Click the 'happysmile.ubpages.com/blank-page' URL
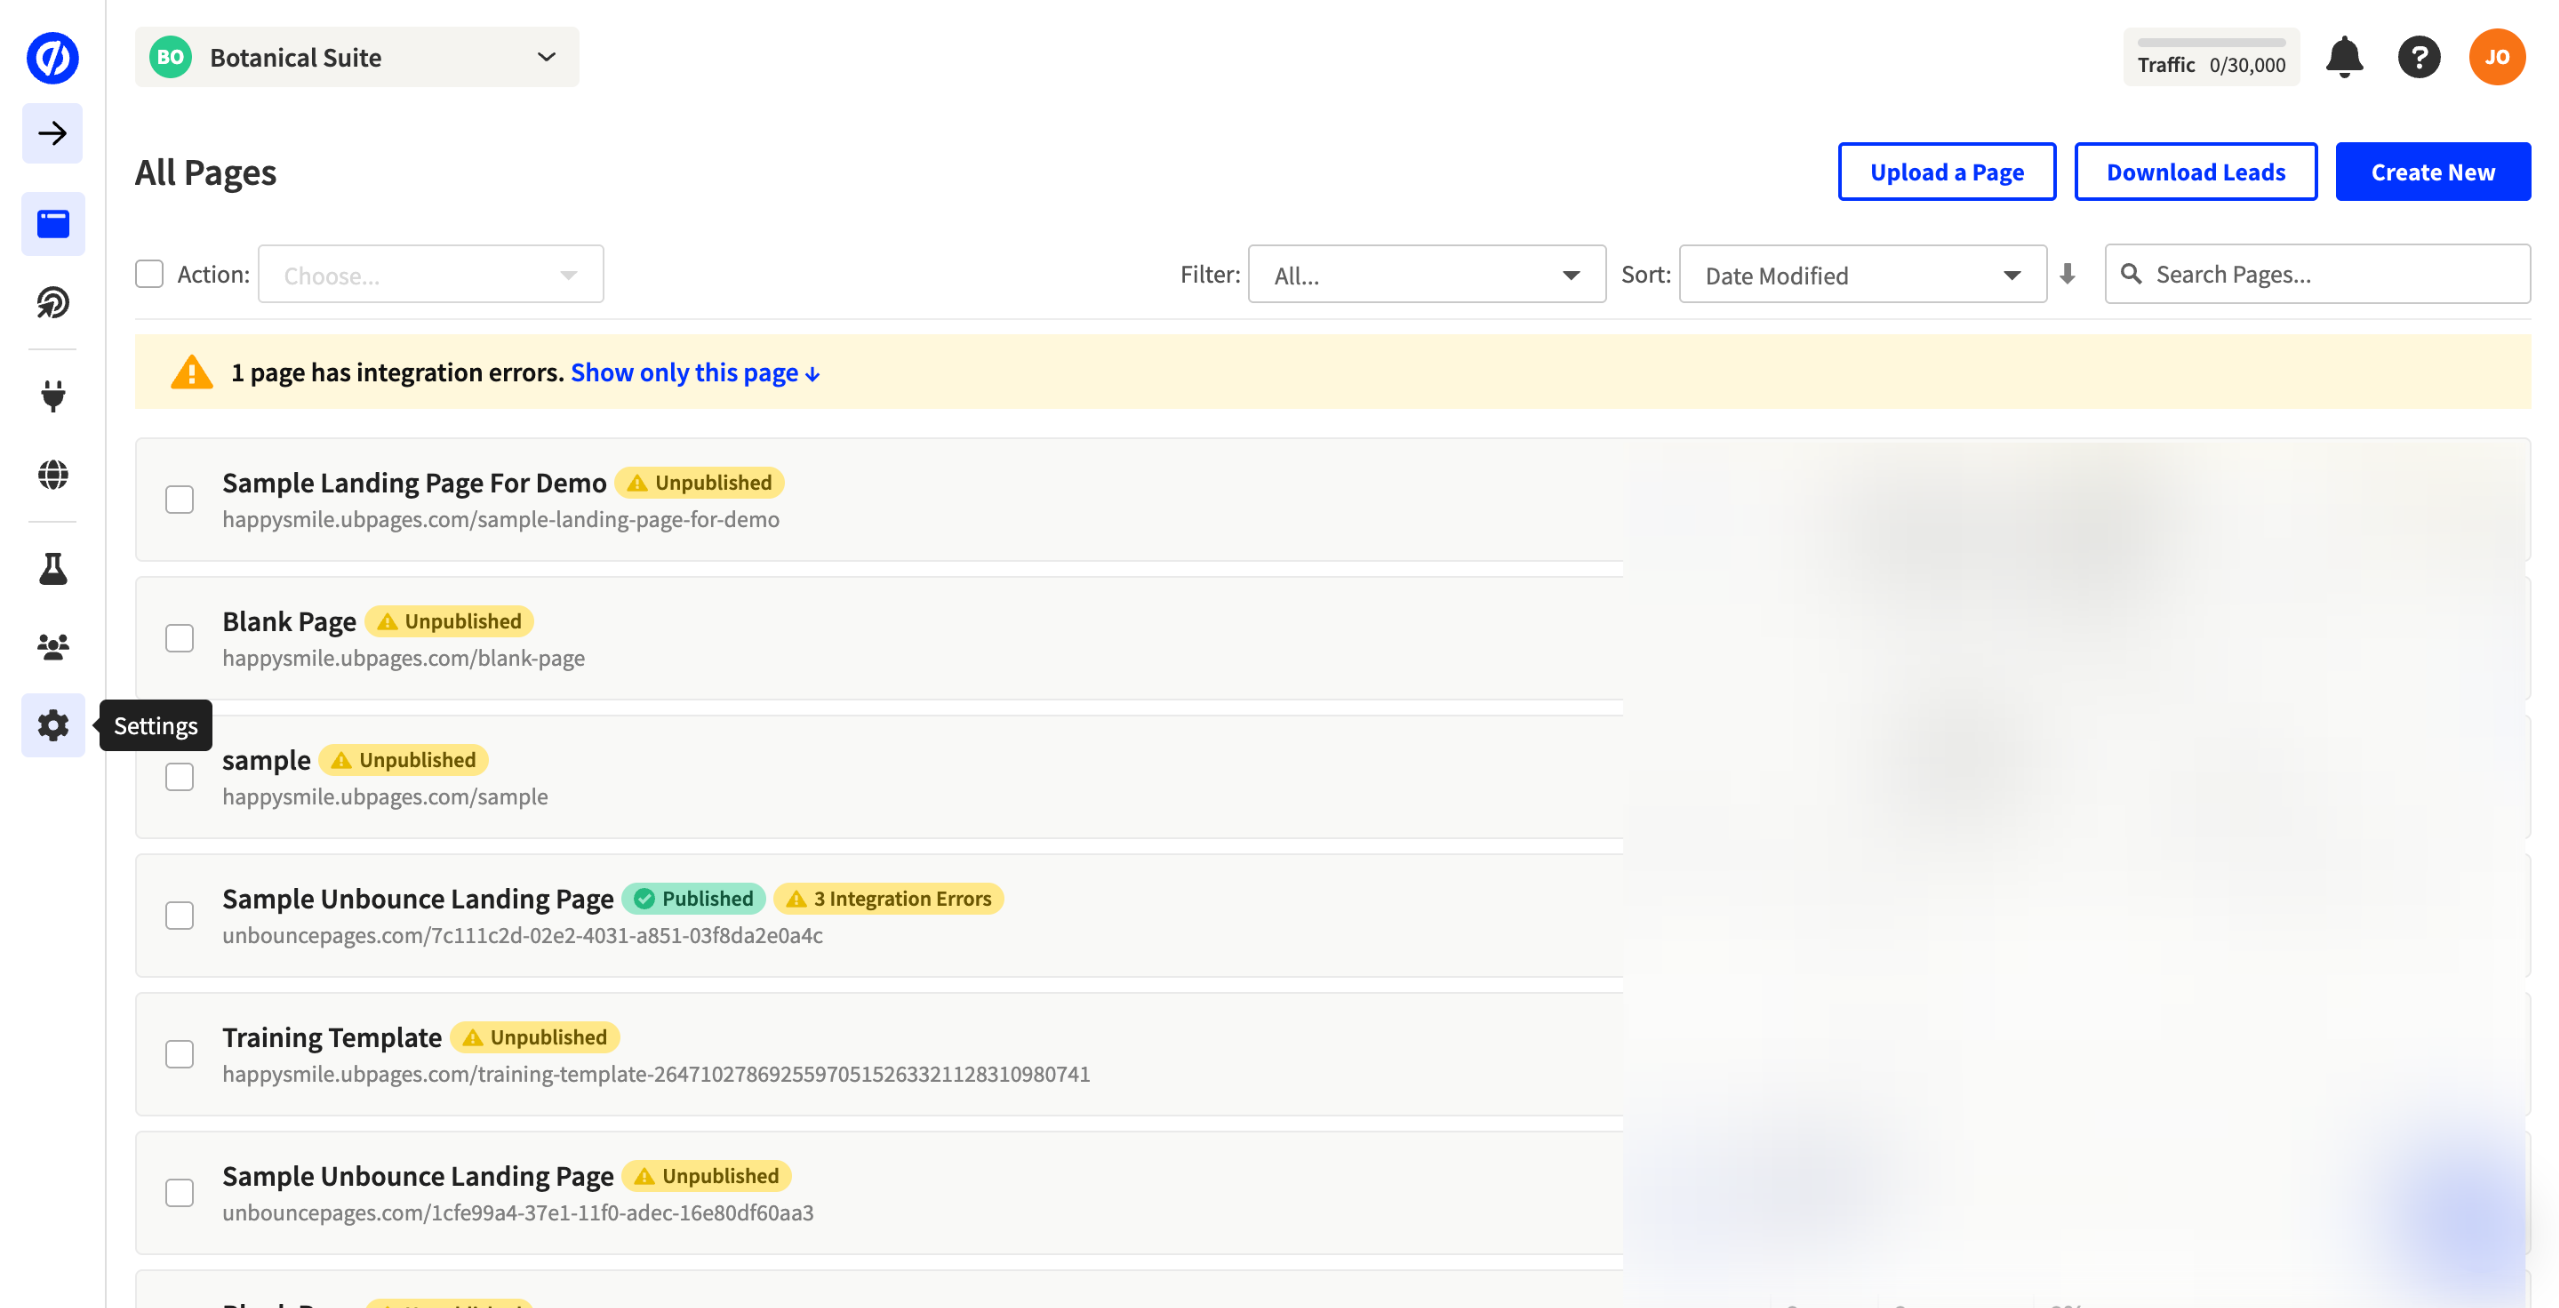Screen dimensions: 2559x1308 [x=403, y=657]
